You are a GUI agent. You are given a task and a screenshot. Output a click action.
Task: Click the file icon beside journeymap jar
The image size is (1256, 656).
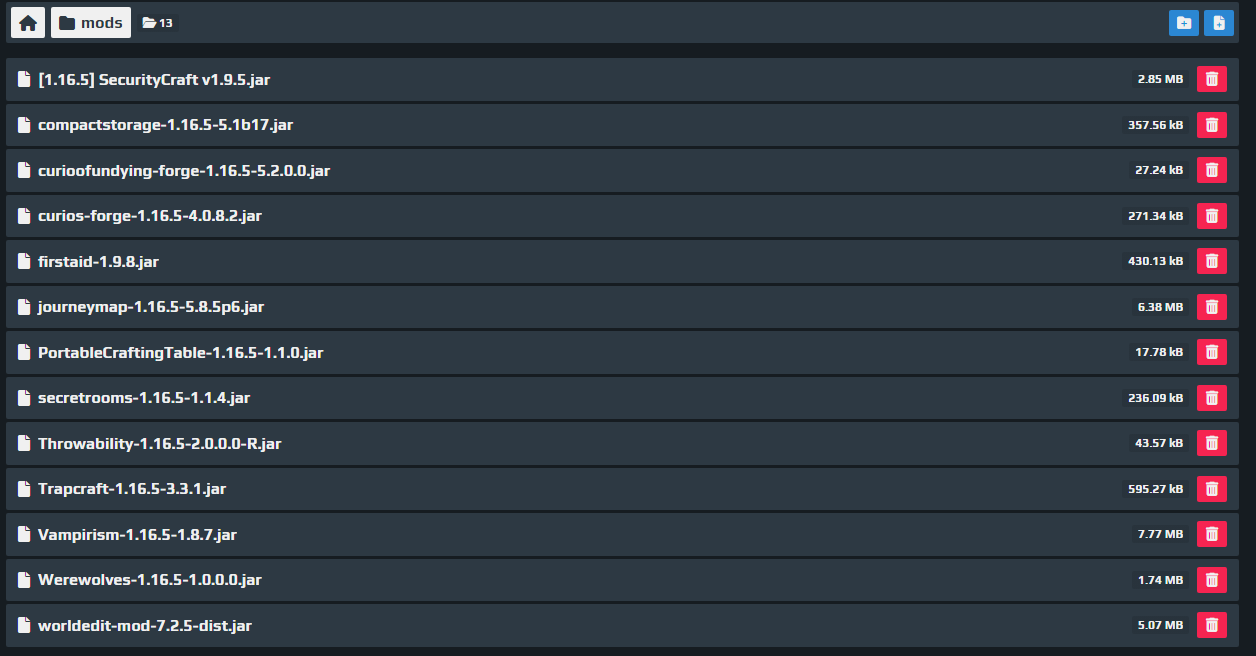point(24,307)
